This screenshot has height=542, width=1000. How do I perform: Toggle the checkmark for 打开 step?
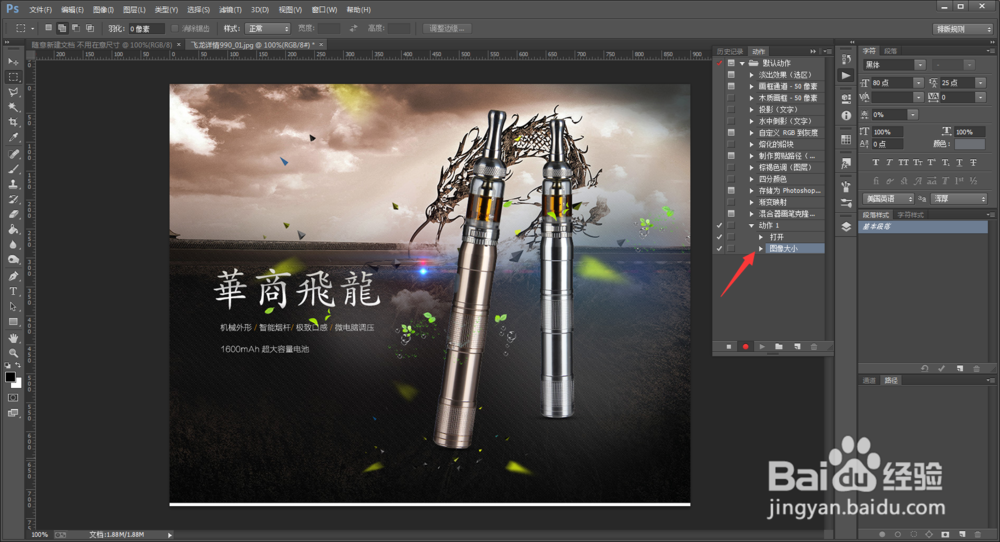(719, 237)
